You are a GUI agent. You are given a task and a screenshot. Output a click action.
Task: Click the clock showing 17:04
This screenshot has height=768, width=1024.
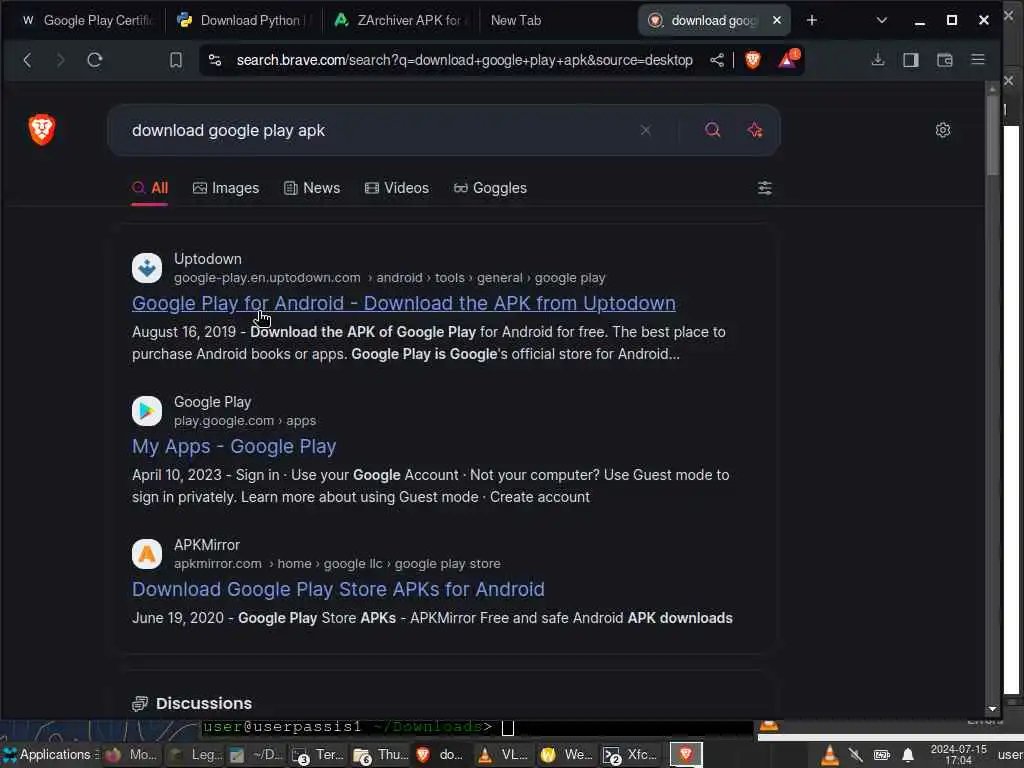(959, 755)
